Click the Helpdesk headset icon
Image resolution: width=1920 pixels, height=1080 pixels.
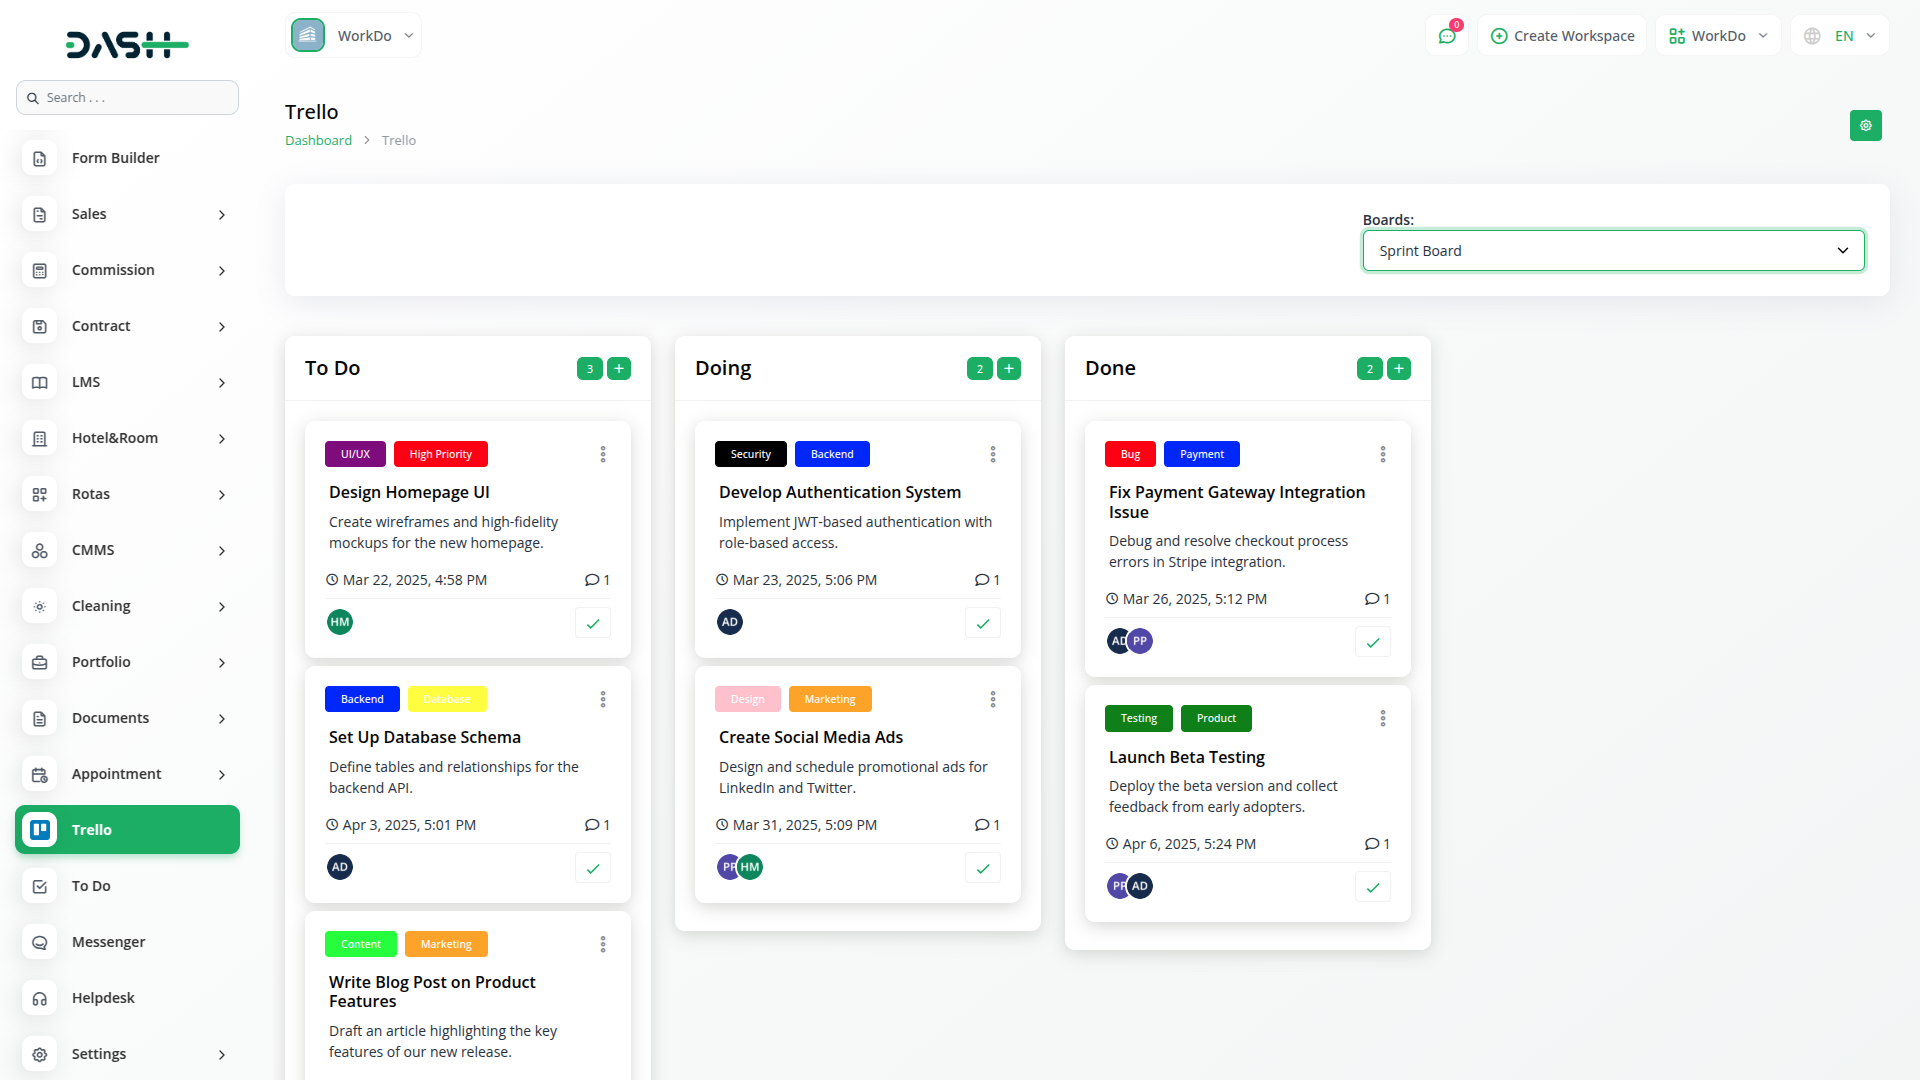coord(40,998)
